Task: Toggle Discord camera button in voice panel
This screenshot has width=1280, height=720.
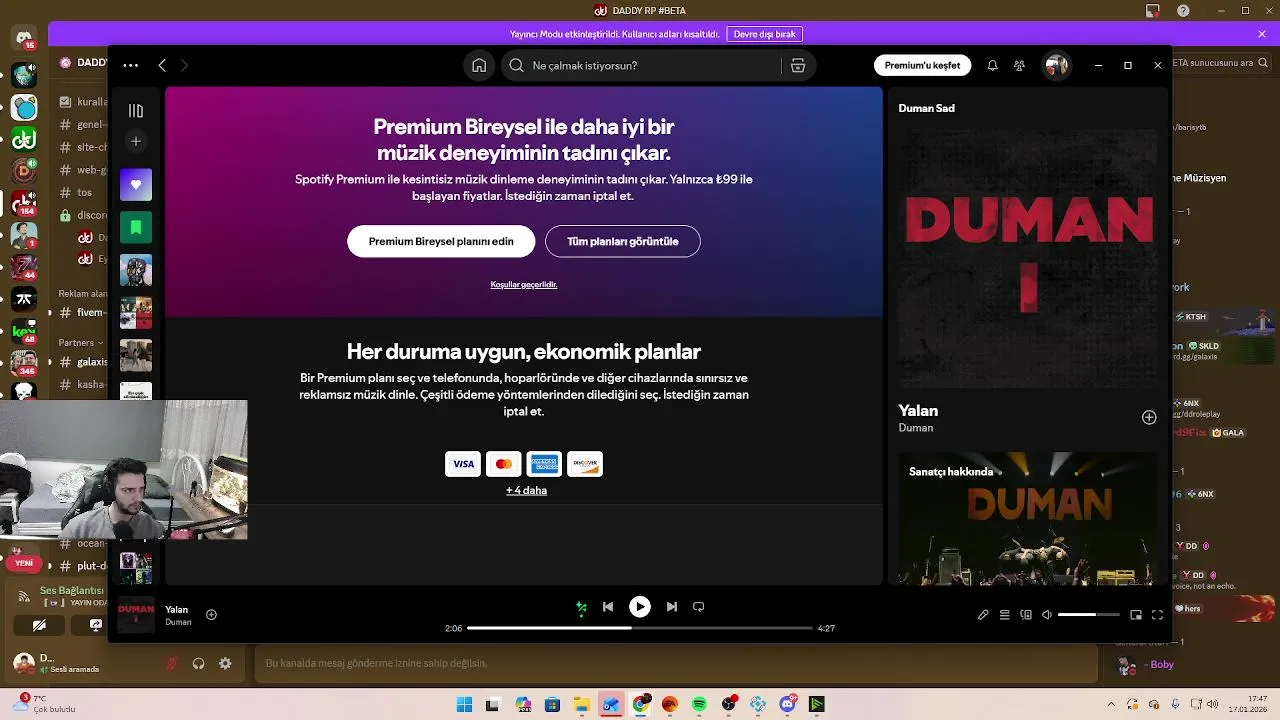Action: pyautogui.click(x=39, y=625)
